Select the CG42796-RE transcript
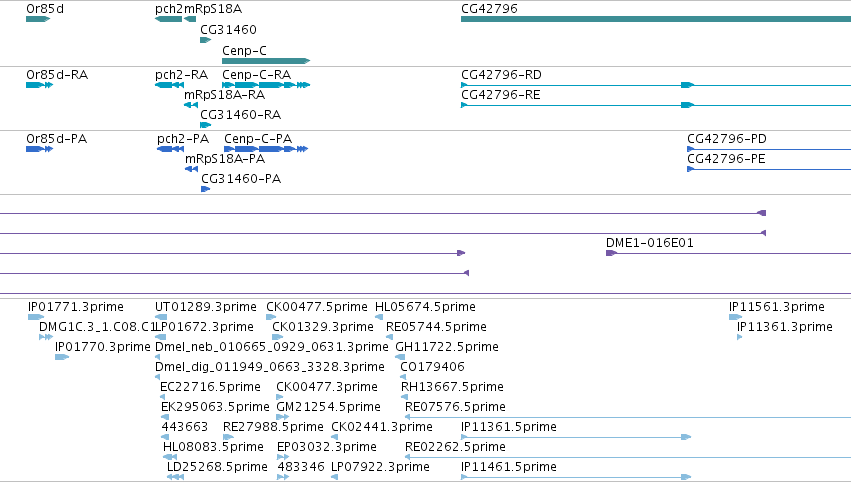The image size is (851, 482). coord(656,105)
